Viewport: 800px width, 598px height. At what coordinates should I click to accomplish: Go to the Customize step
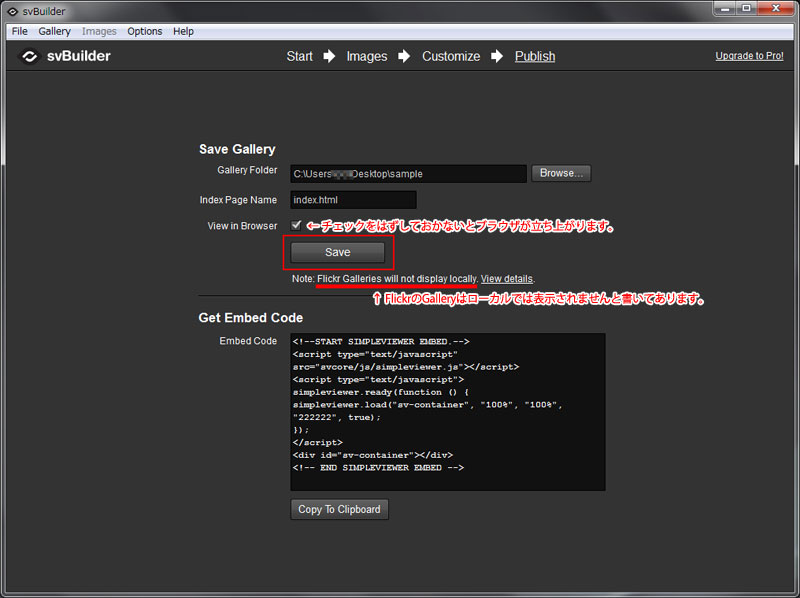(451, 56)
